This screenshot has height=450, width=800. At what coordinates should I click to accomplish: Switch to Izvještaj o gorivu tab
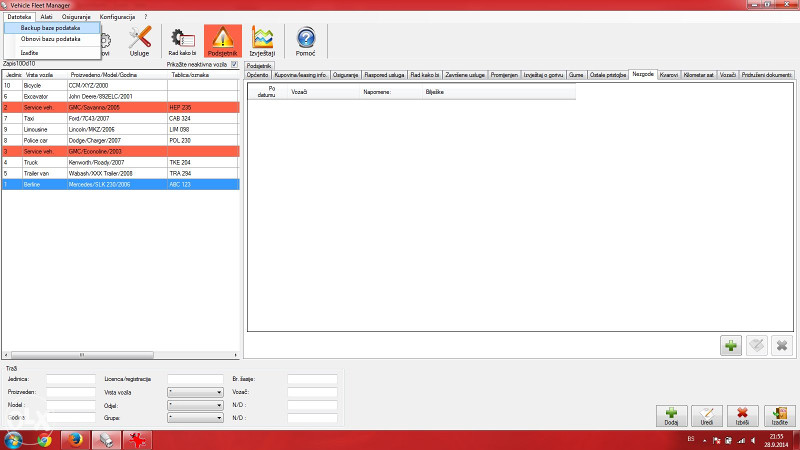543,75
